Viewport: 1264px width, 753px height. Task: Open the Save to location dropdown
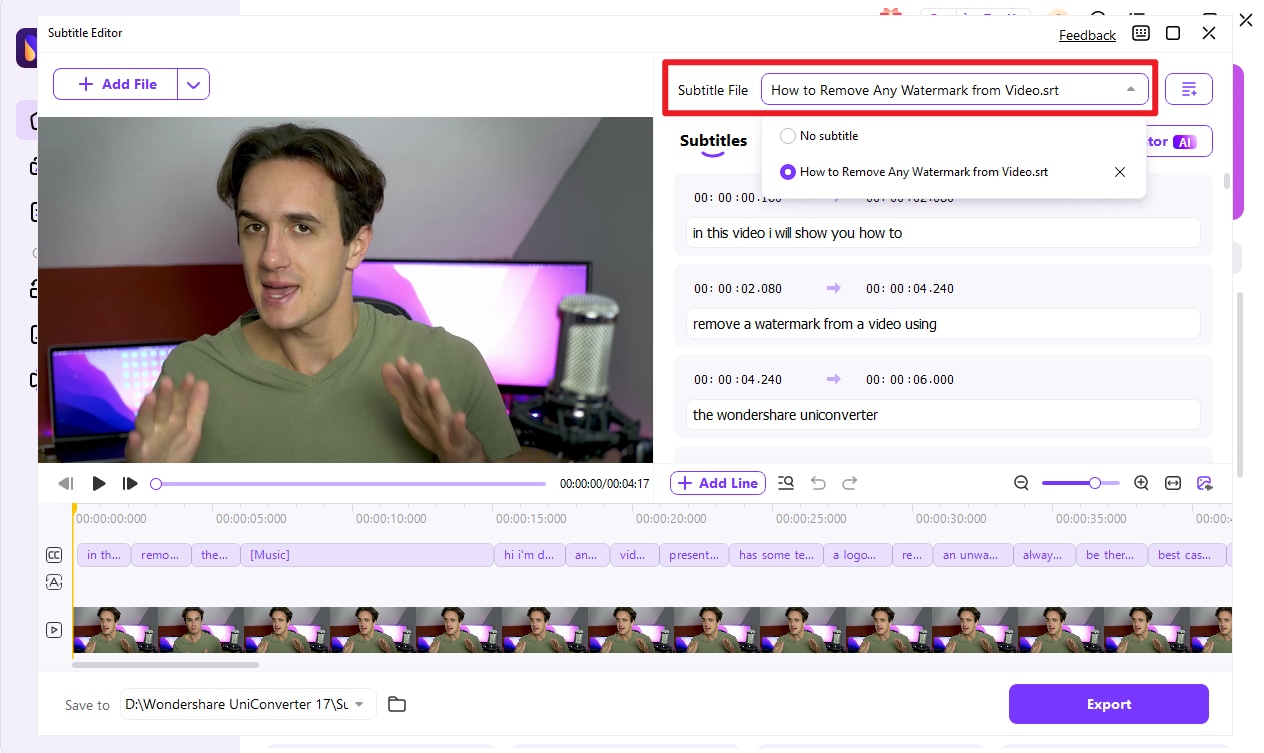tap(359, 704)
